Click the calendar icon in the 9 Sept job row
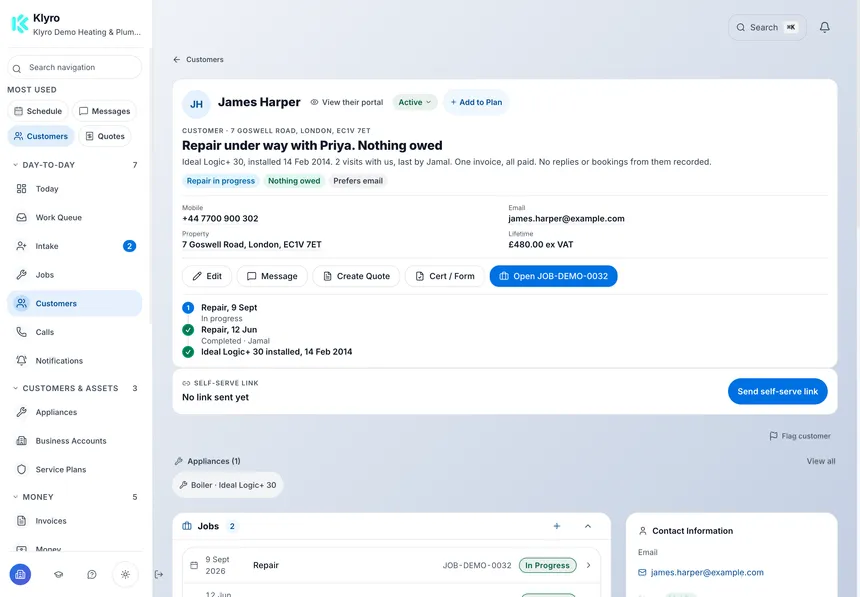The image size is (860, 597). [194, 565]
